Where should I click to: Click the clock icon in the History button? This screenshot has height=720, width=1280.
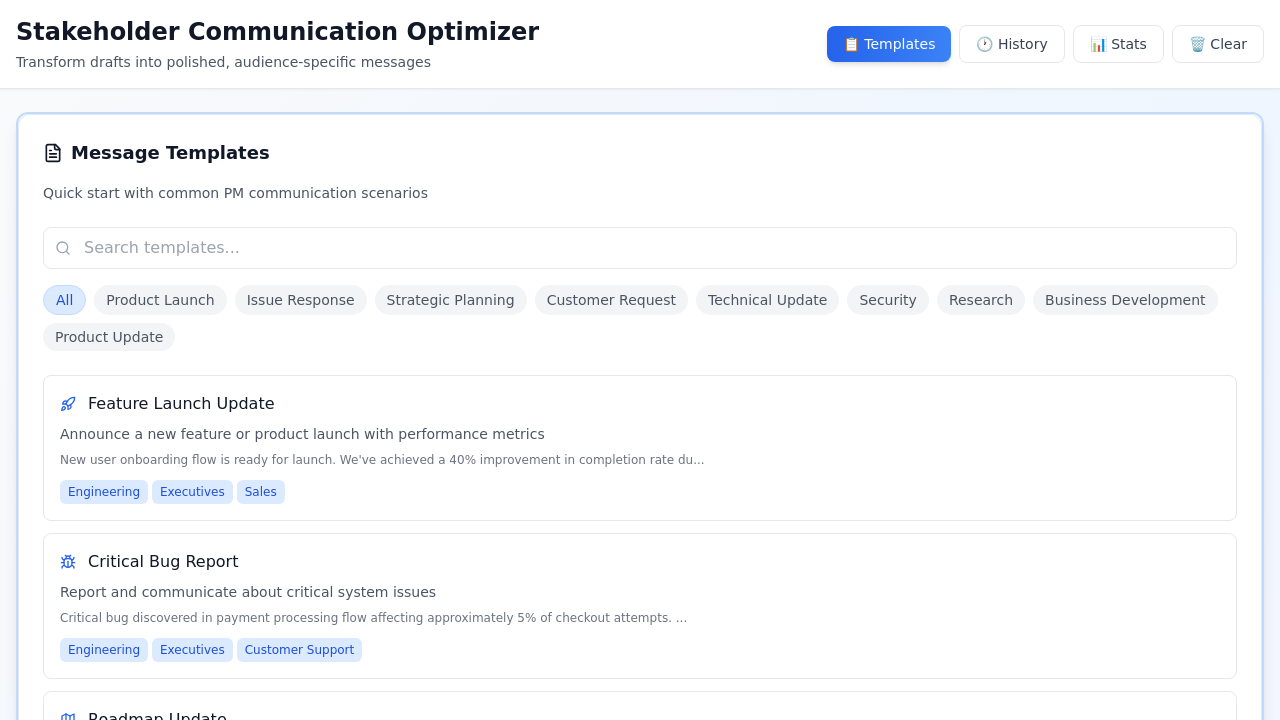coord(983,44)
